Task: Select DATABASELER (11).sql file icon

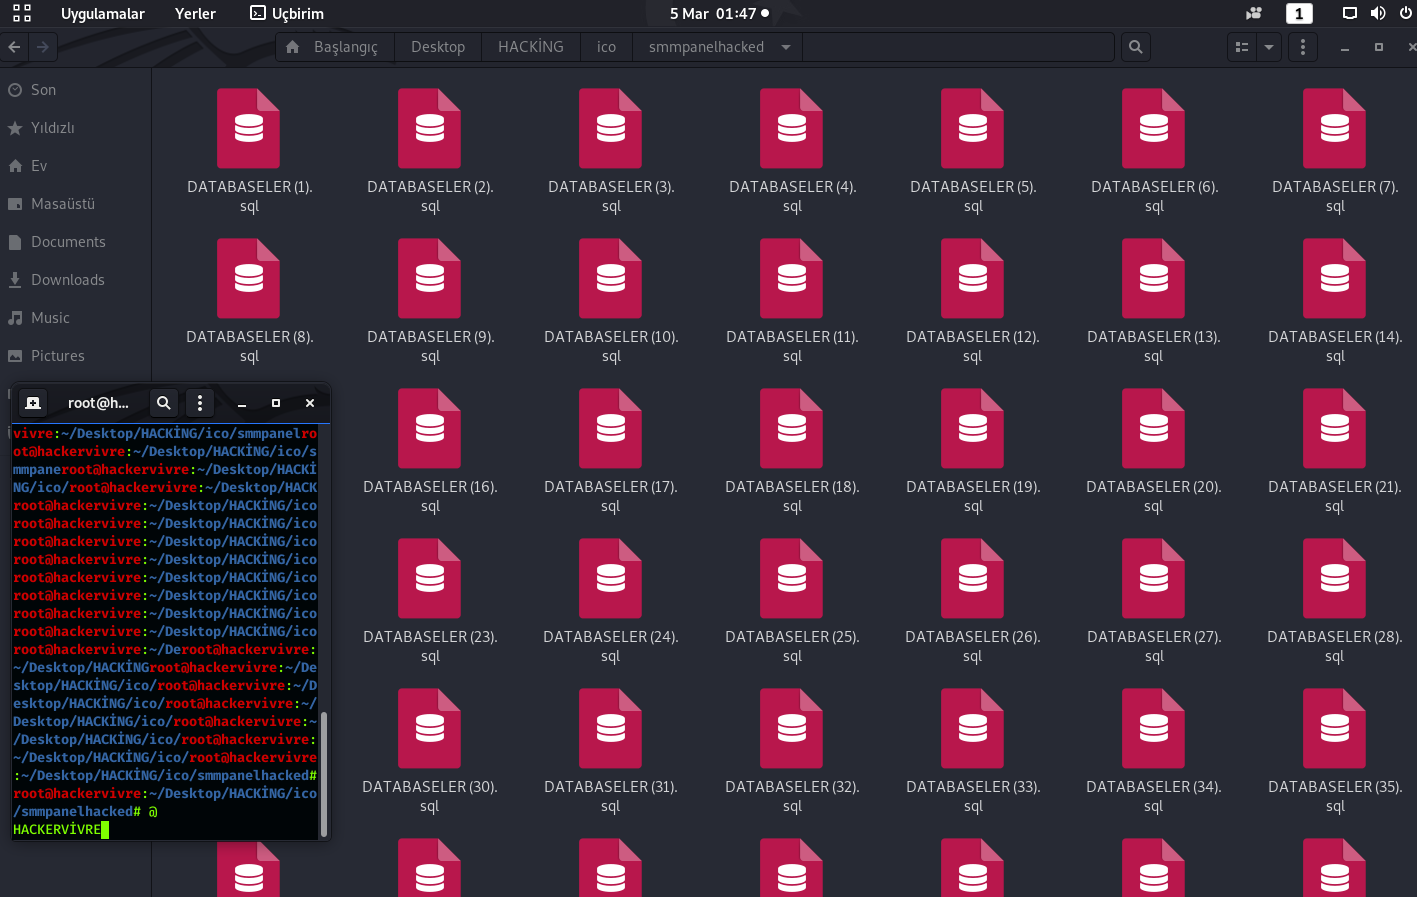Action: [792, 278]
